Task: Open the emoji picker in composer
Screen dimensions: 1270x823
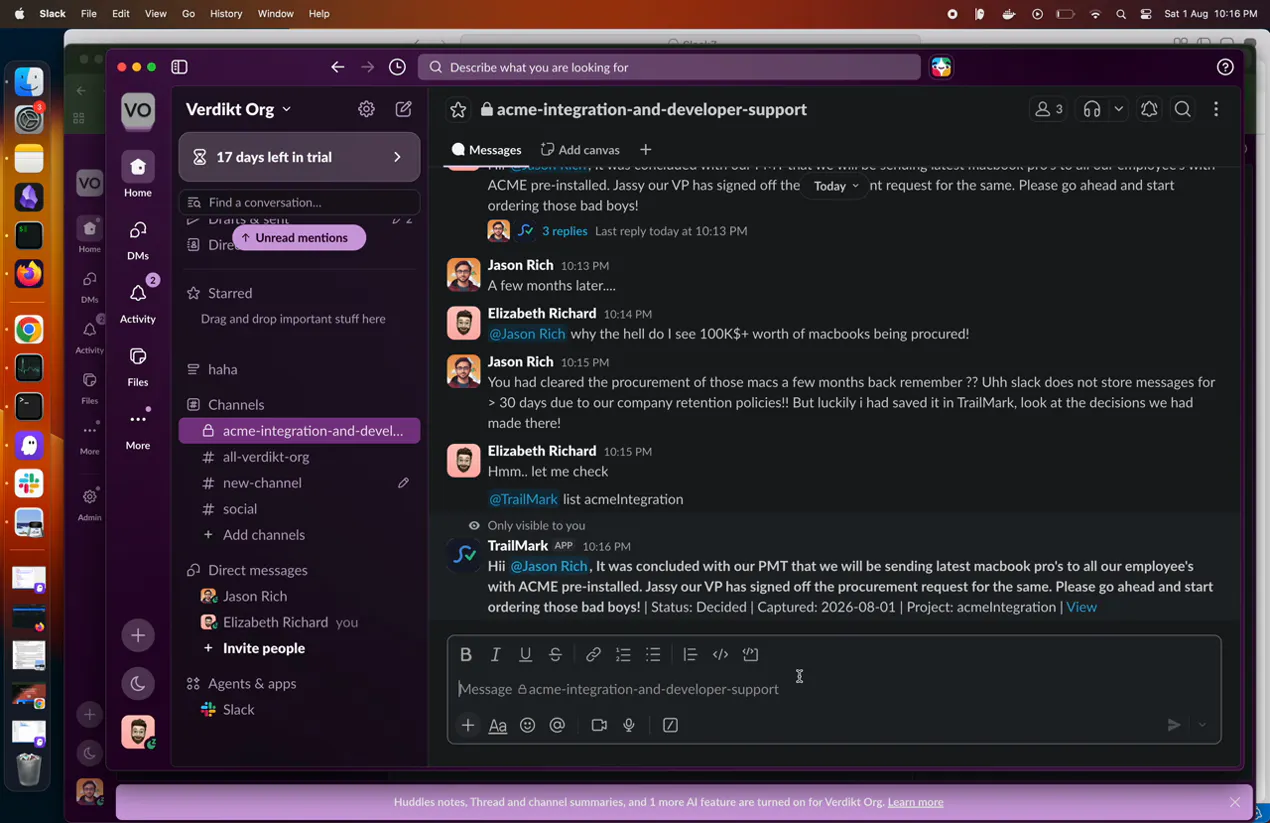Action: 527,725
